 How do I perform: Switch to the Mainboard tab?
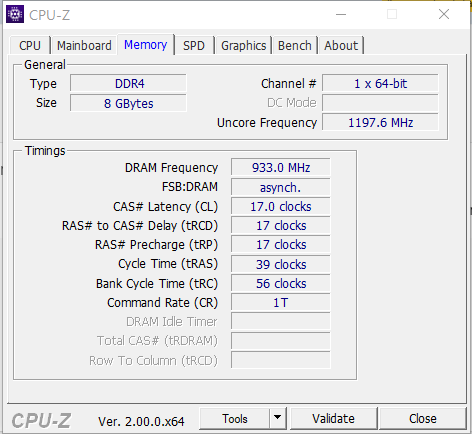pyautogui.click(x=84, y=45)
